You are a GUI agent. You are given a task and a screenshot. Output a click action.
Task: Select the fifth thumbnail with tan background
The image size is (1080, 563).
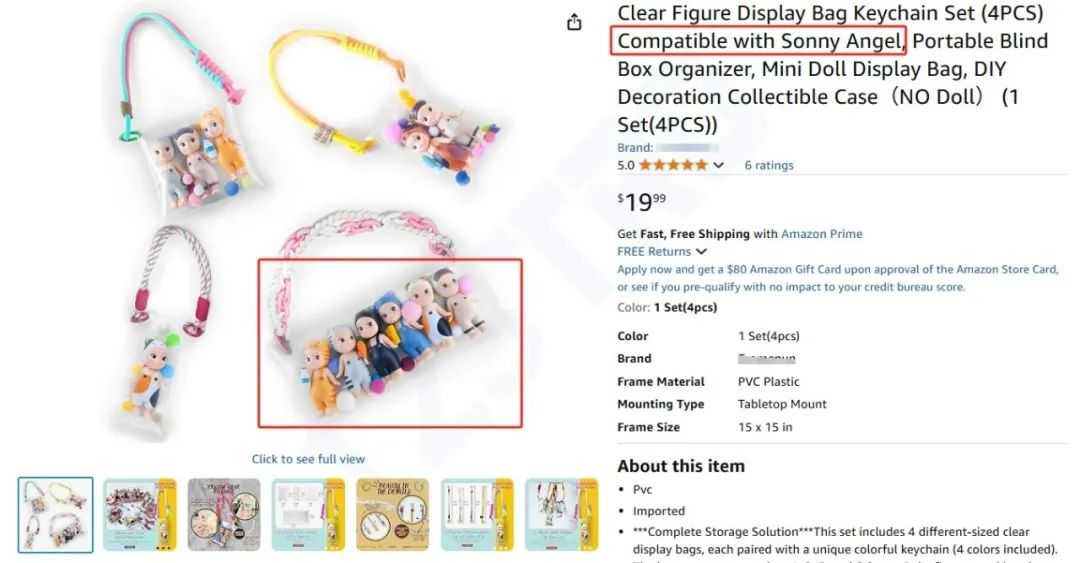pos(393,514)
